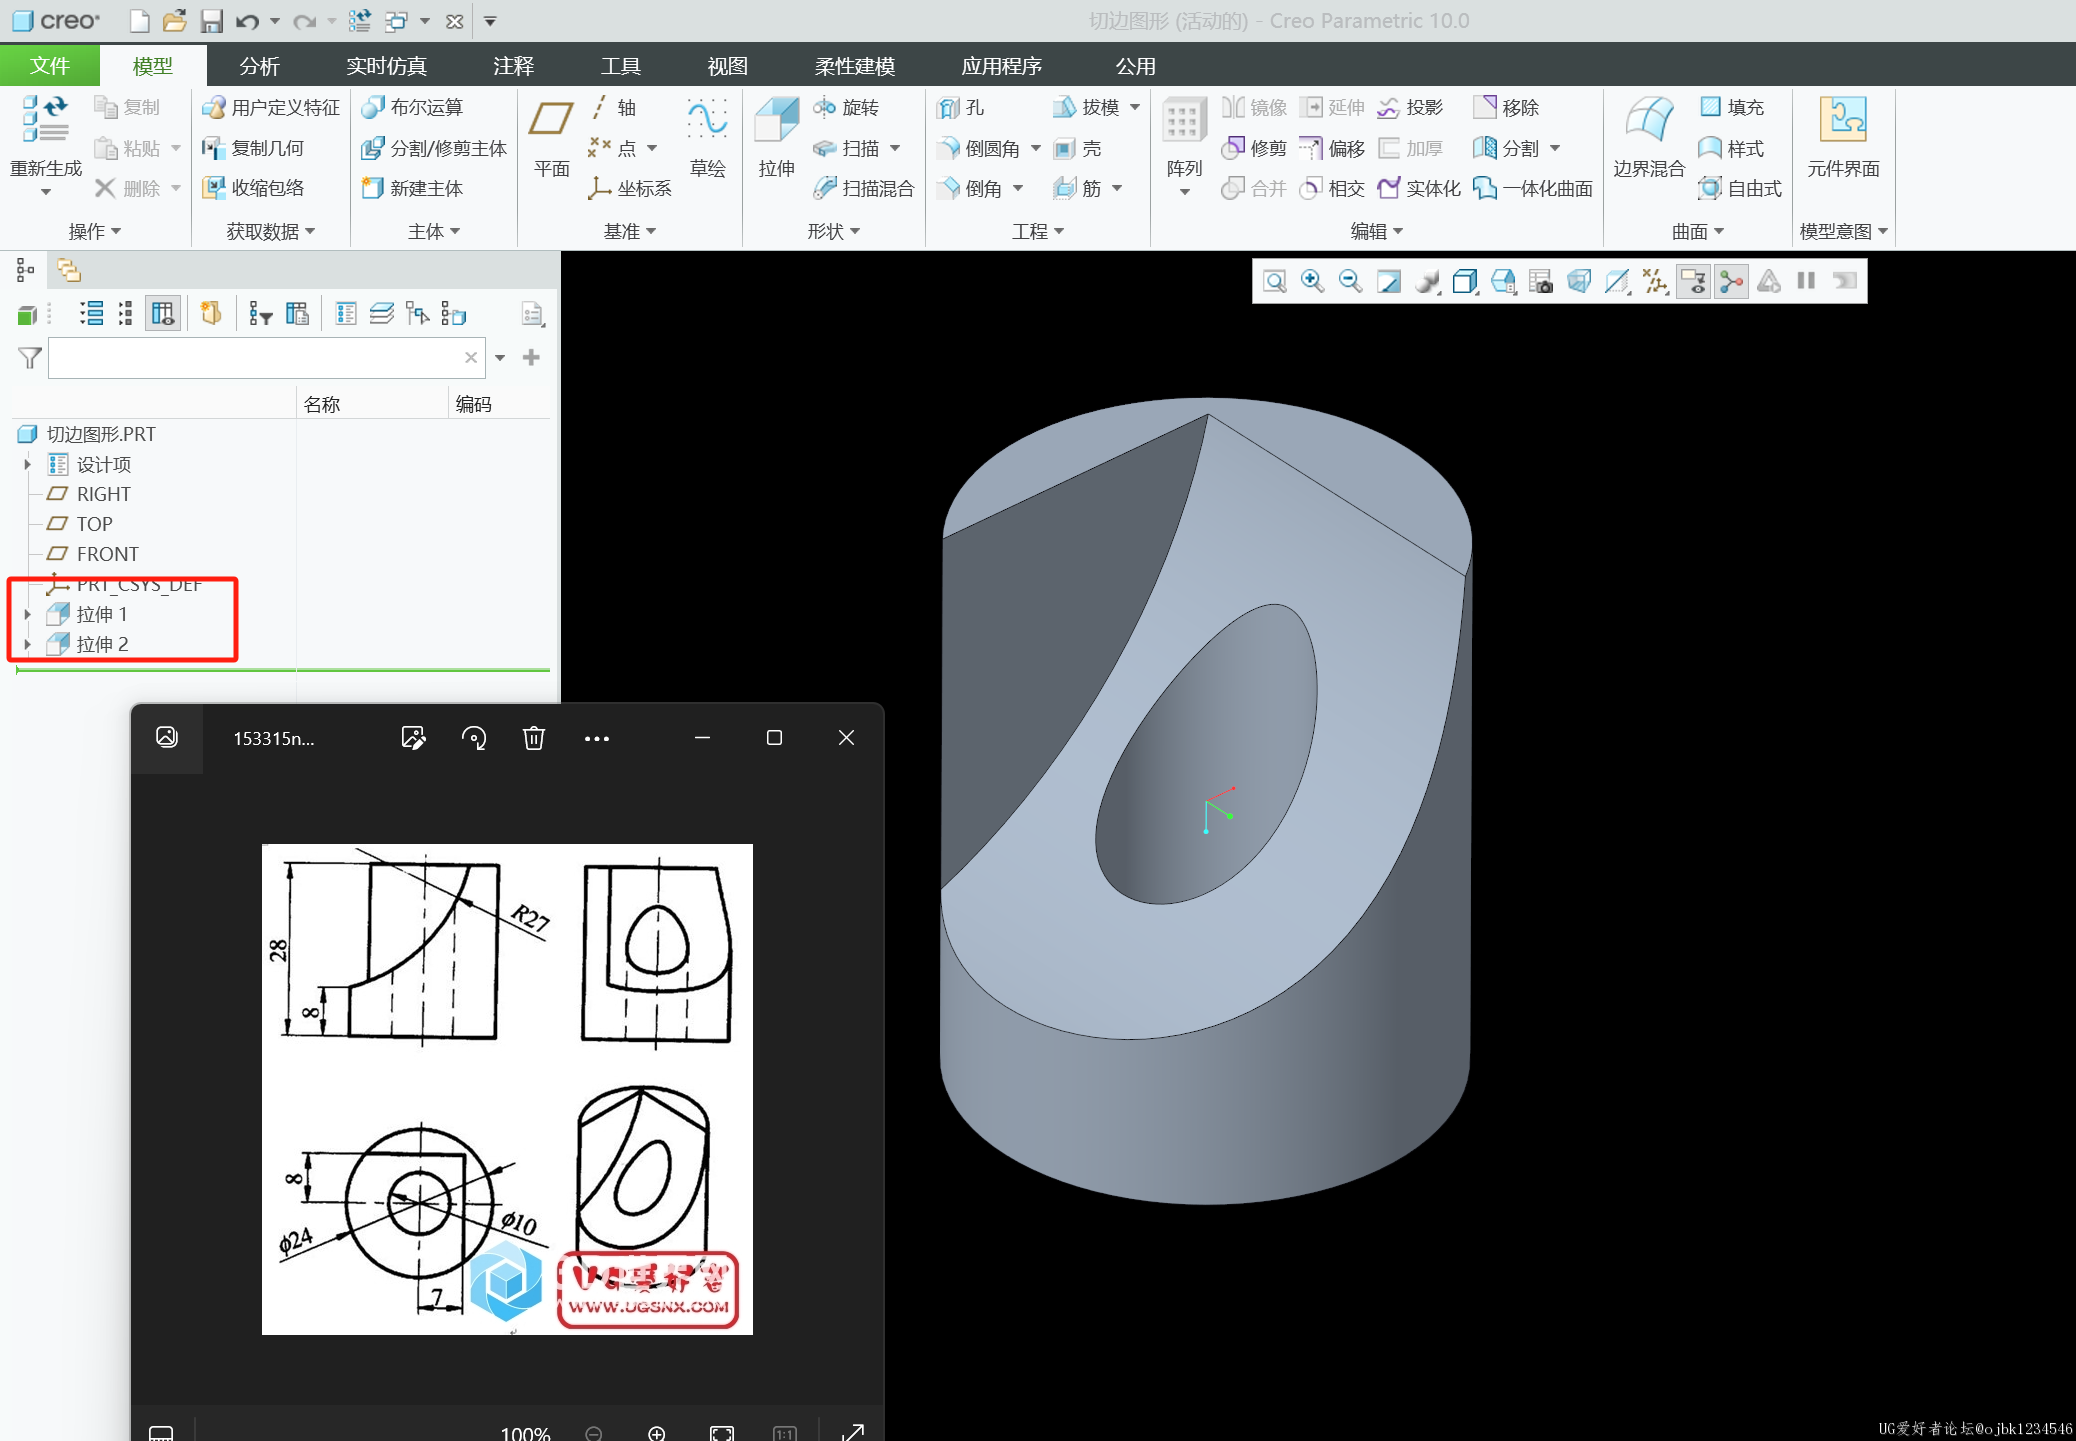Open the 获取数据 group dropdown
This screenshot has width=2076, height=1441.
pyautogui.click(x=270, y=231)
